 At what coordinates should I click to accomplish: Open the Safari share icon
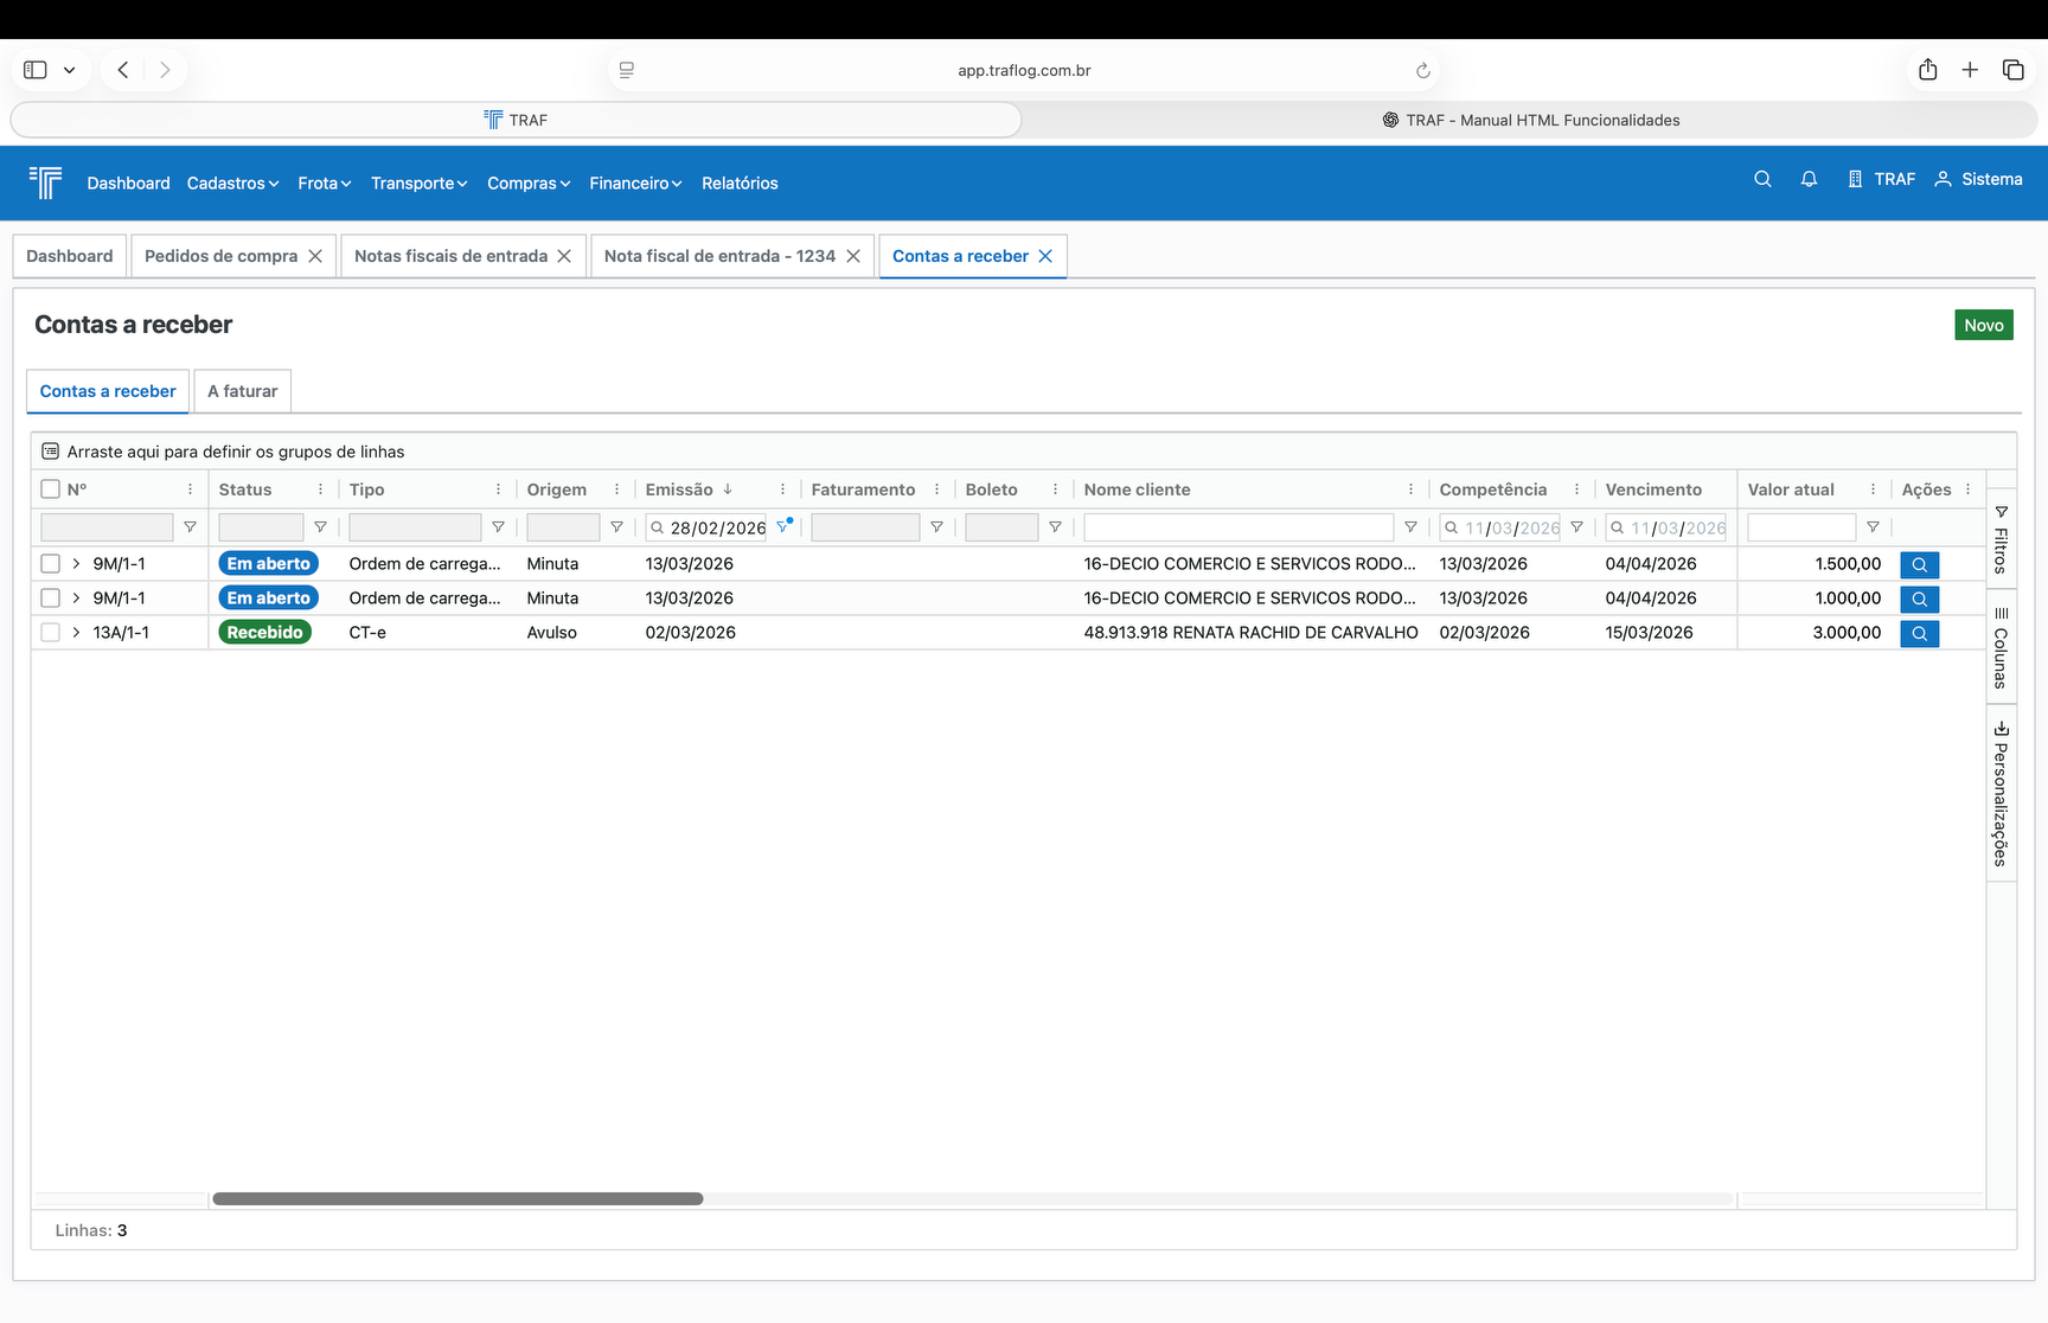1927,70
